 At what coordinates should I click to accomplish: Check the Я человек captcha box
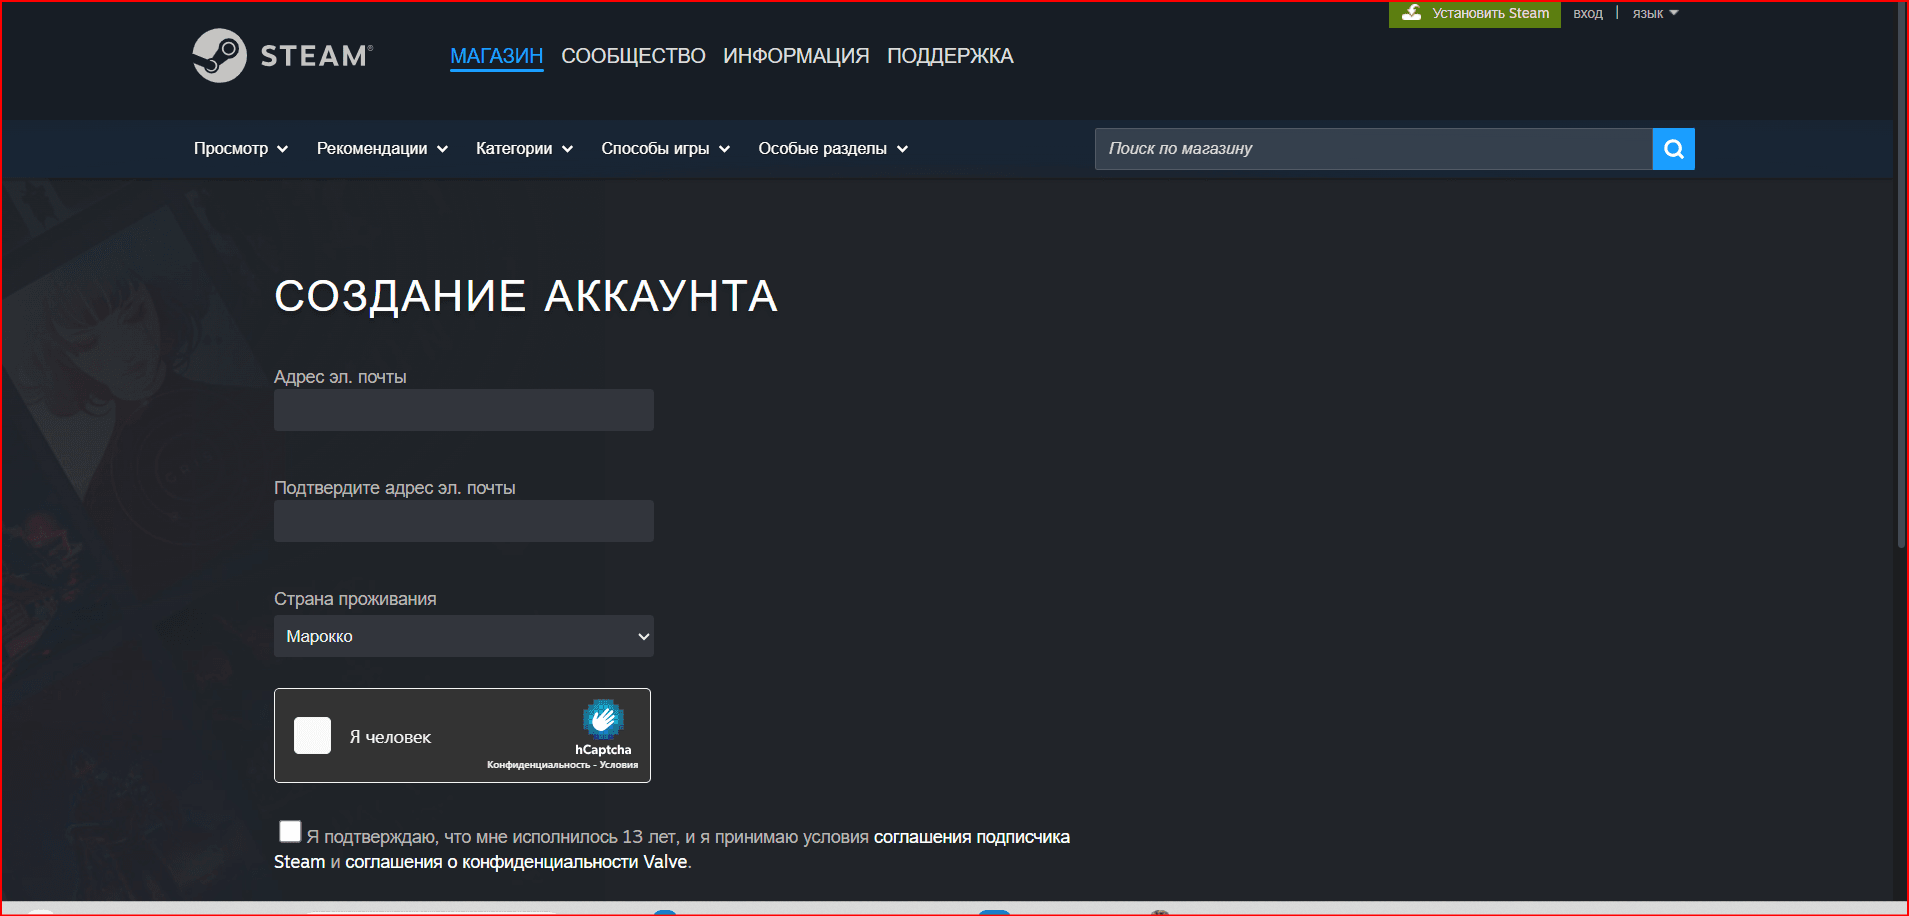[x=312, y=736]
